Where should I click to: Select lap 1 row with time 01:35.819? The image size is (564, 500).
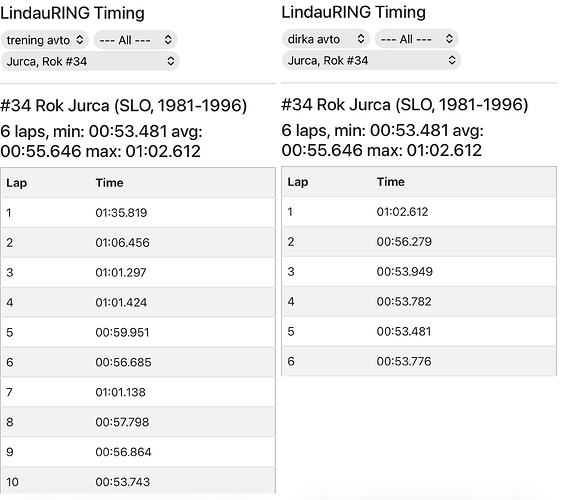point(138,213)
